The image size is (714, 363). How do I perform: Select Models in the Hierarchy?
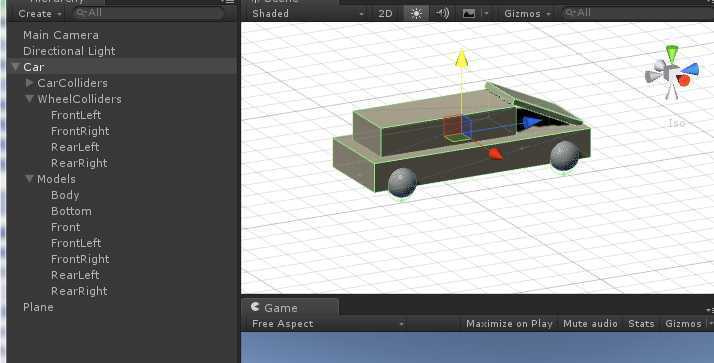point(56,179)
